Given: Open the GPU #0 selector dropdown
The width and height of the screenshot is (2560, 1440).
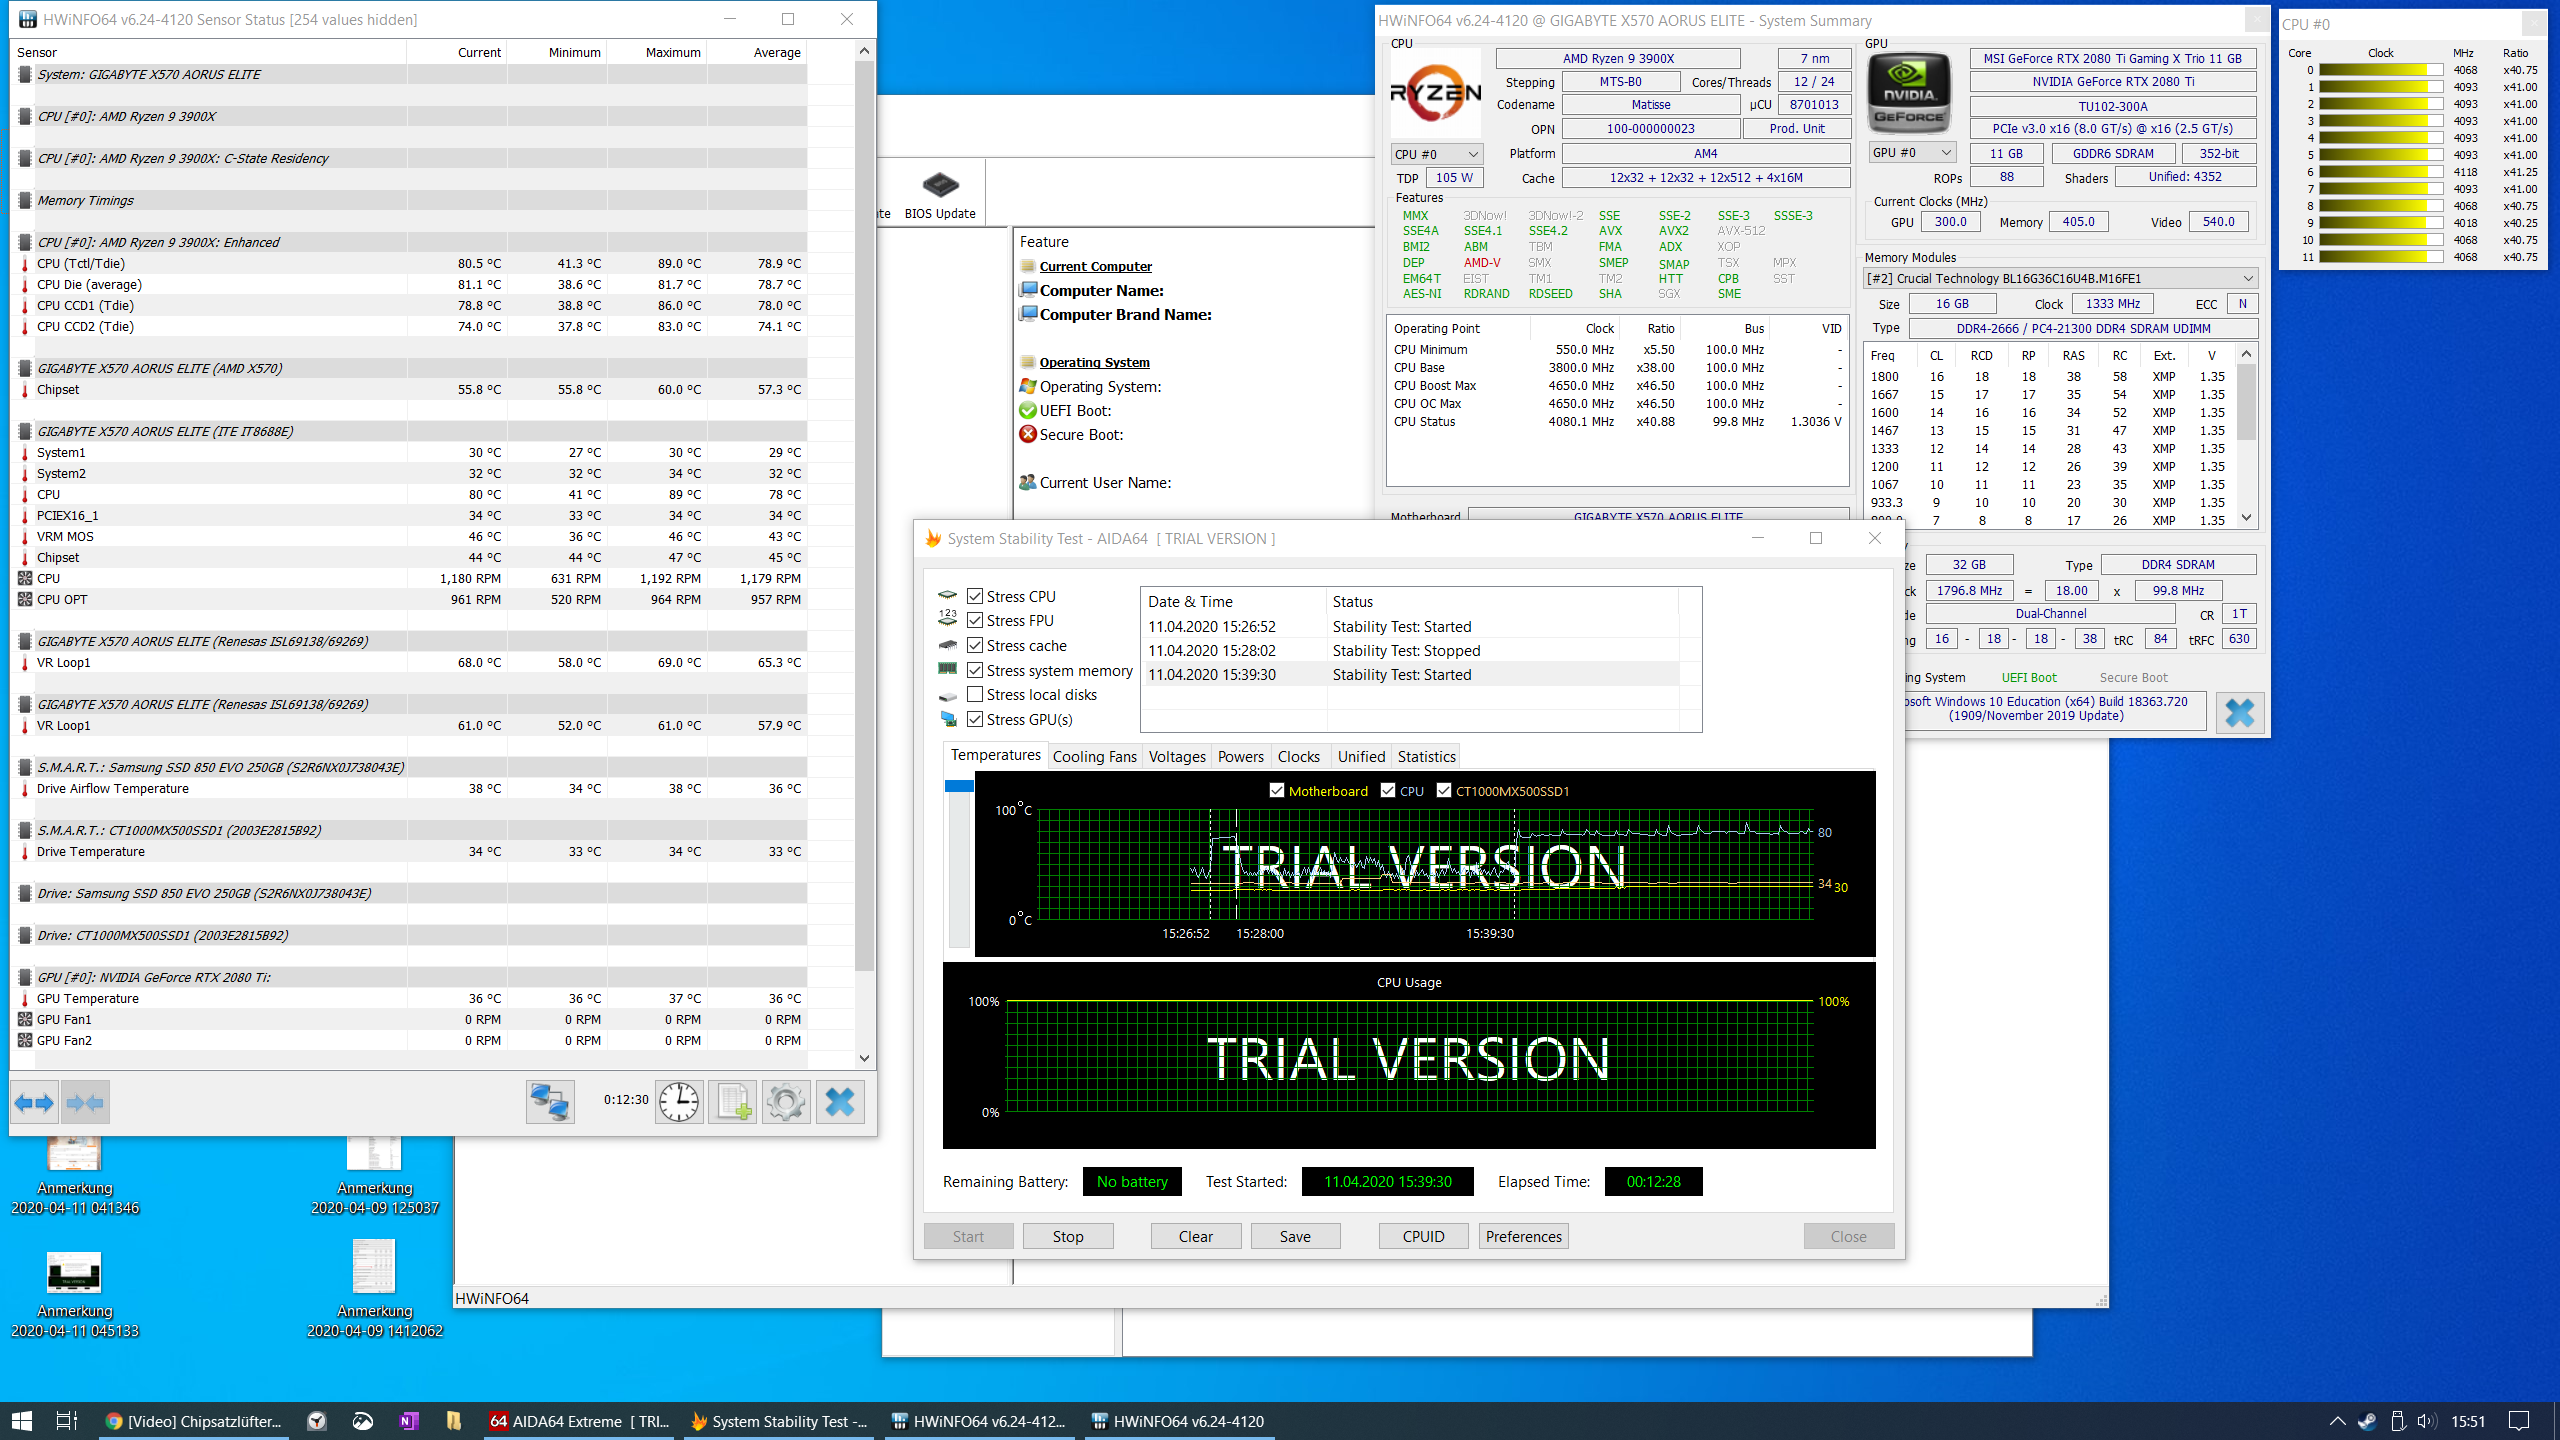Looking at the screenshot, I should point(1912,153).
